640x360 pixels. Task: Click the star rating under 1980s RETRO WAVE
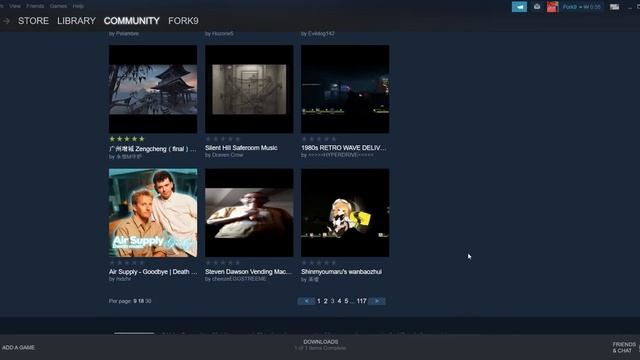click(319, 139)
